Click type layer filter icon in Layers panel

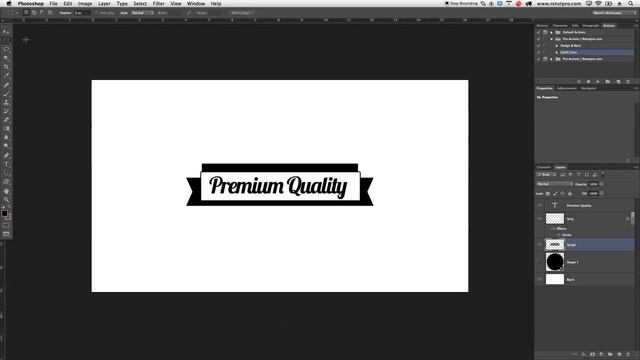[578, 175]
